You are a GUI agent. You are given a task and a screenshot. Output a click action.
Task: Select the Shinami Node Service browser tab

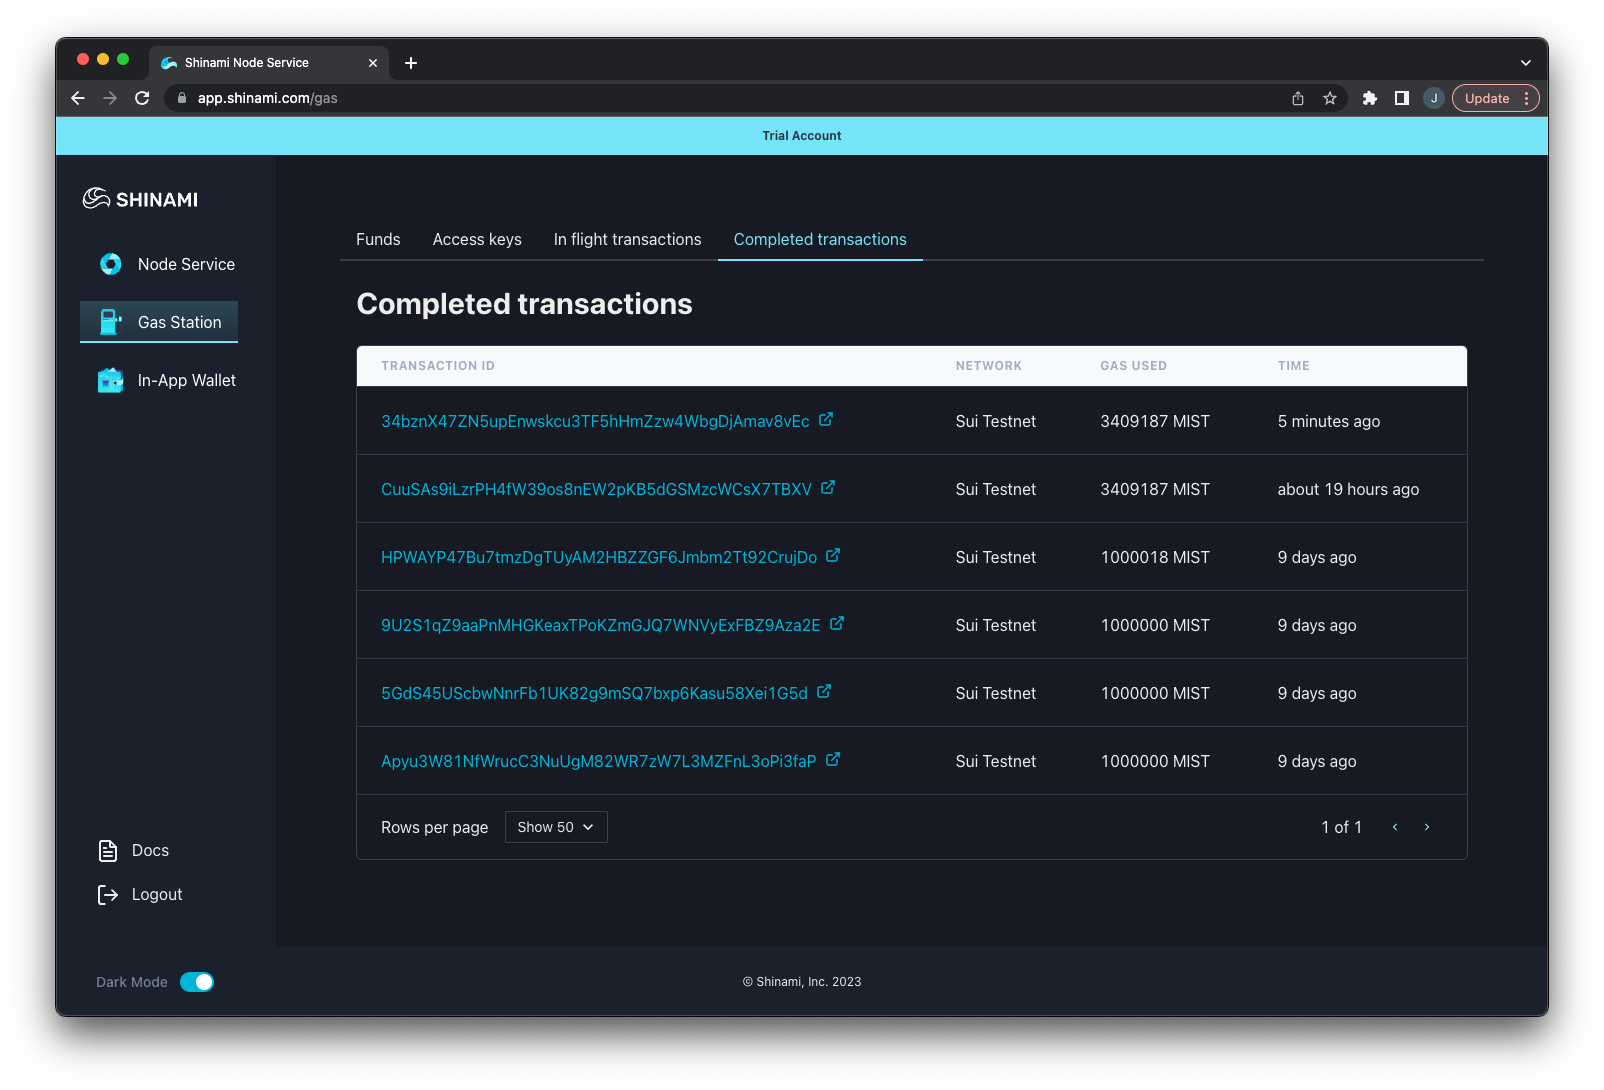coord(269,63)
